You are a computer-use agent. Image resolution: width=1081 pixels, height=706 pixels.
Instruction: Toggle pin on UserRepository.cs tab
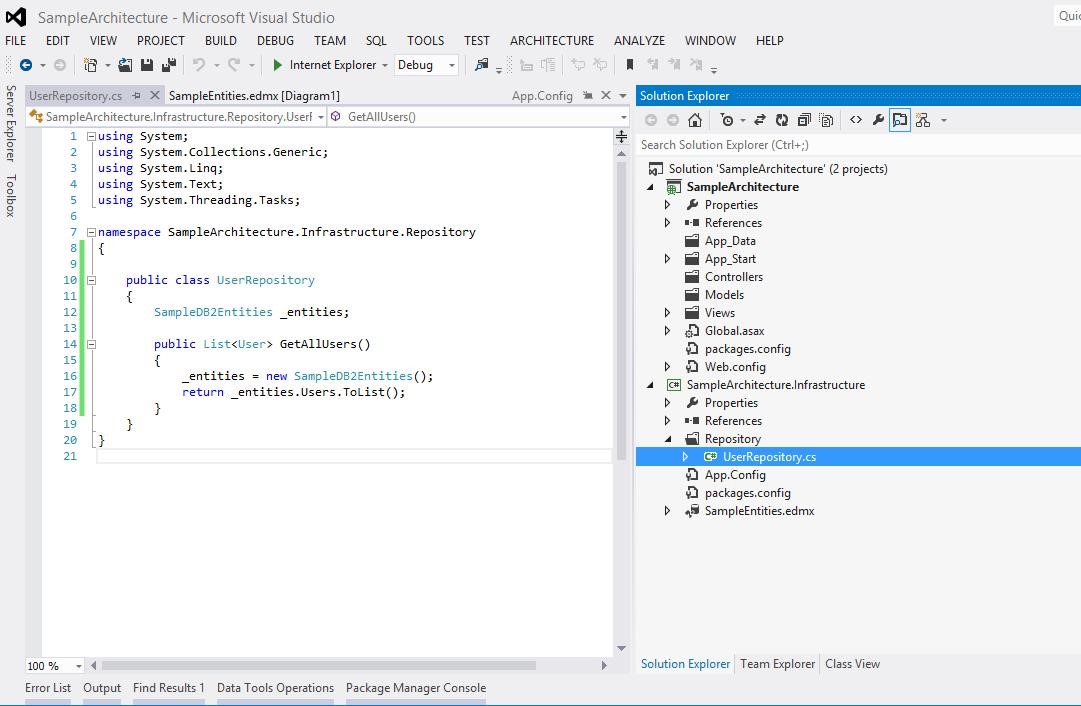click(137, 95)
